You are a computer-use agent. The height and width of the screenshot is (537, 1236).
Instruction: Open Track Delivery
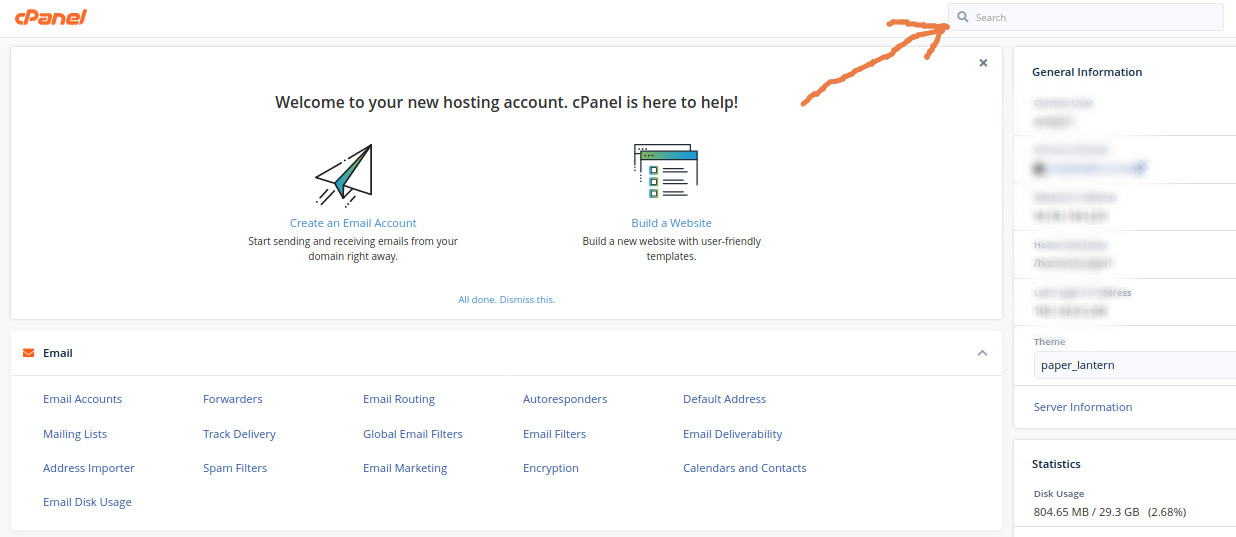tap(239, 434)
